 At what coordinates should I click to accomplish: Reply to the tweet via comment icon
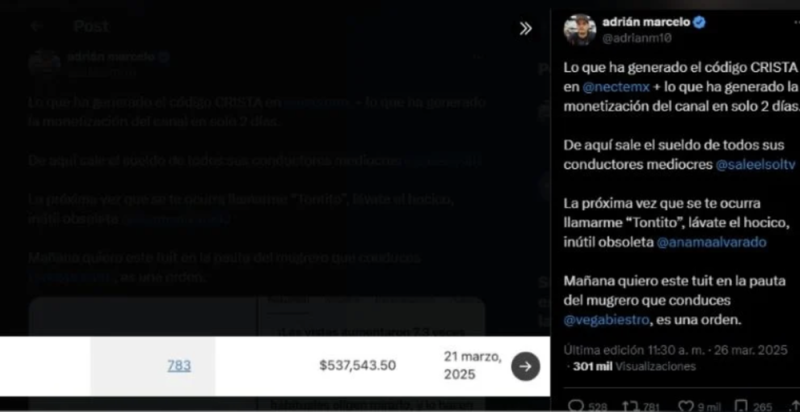[576, 406]
